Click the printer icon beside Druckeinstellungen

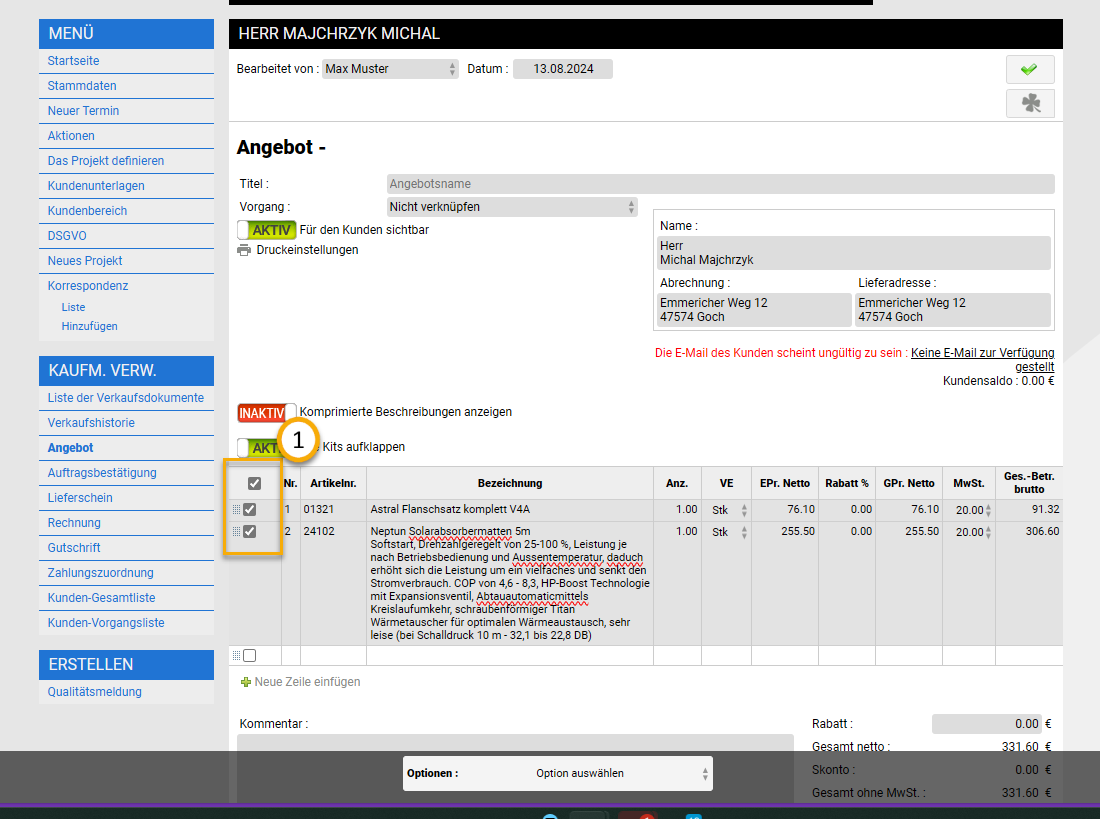(243, 250)
